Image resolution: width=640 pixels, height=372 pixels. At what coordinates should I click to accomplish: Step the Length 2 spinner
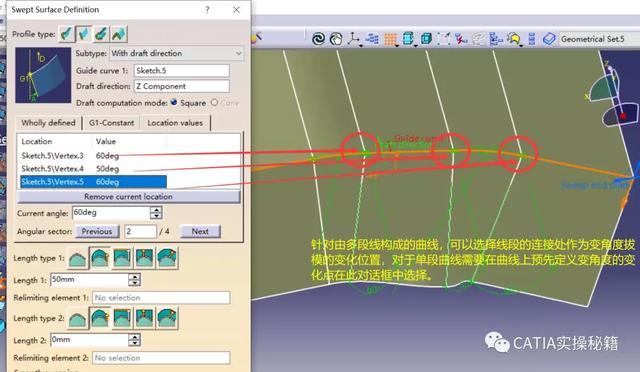[x=135, y=340]
